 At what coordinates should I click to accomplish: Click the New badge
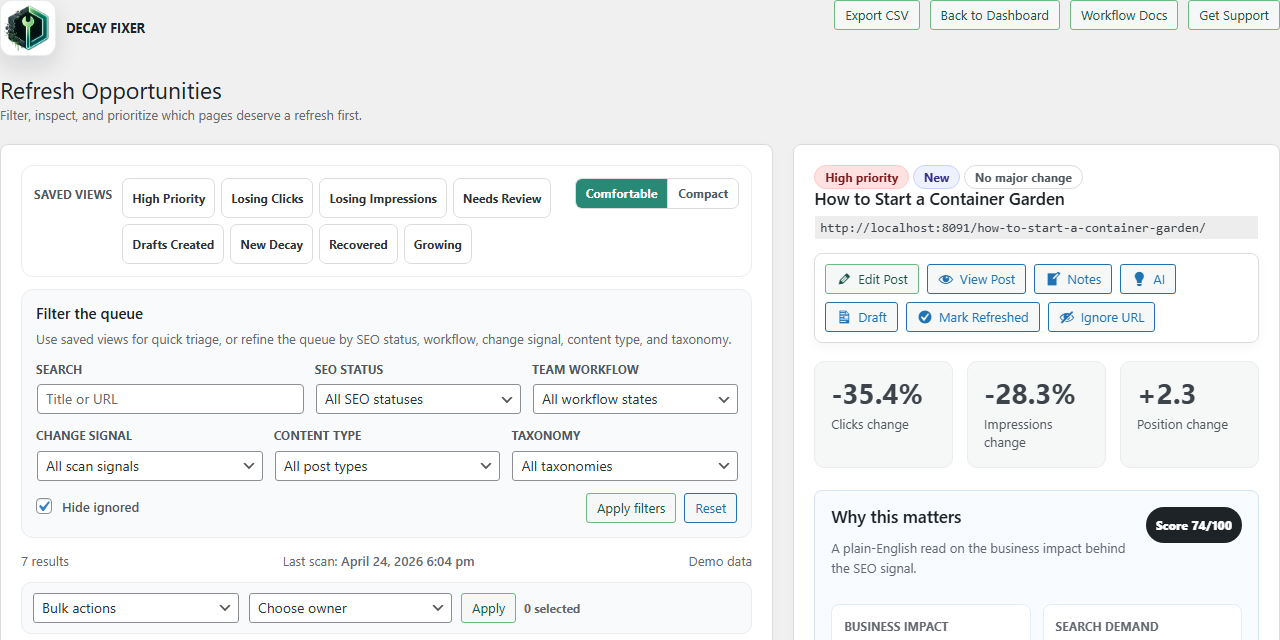tap(937, 178)
